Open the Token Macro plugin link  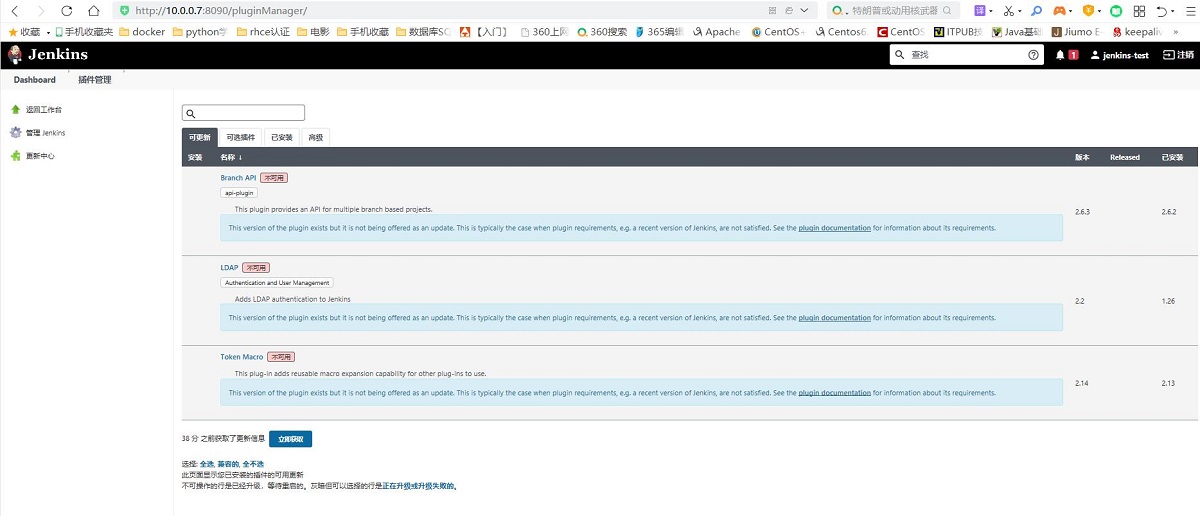tap(242, 357)
